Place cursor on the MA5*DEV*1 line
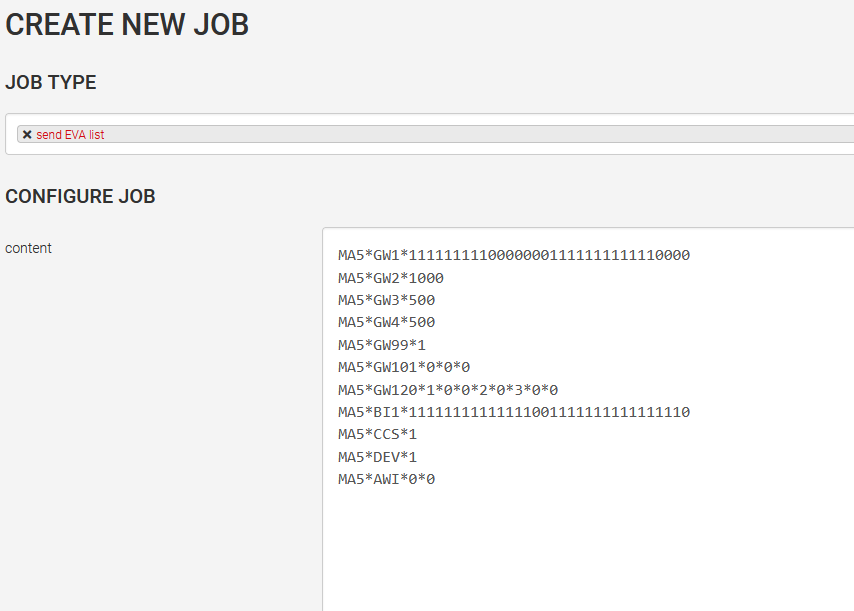The height and width of the screenshot is (611, 854). point(378,457)
